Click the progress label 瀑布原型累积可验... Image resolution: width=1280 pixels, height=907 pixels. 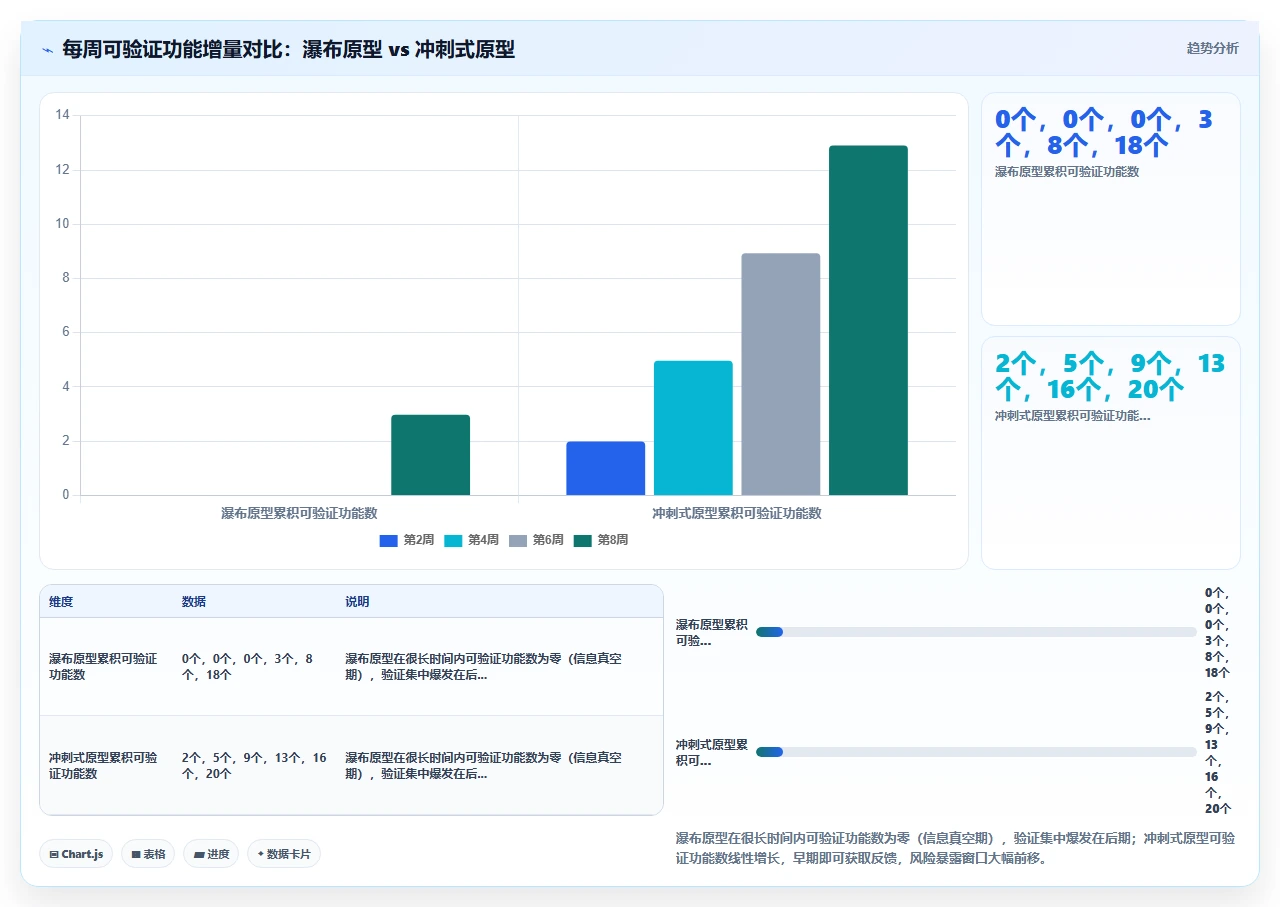[711, 632]
